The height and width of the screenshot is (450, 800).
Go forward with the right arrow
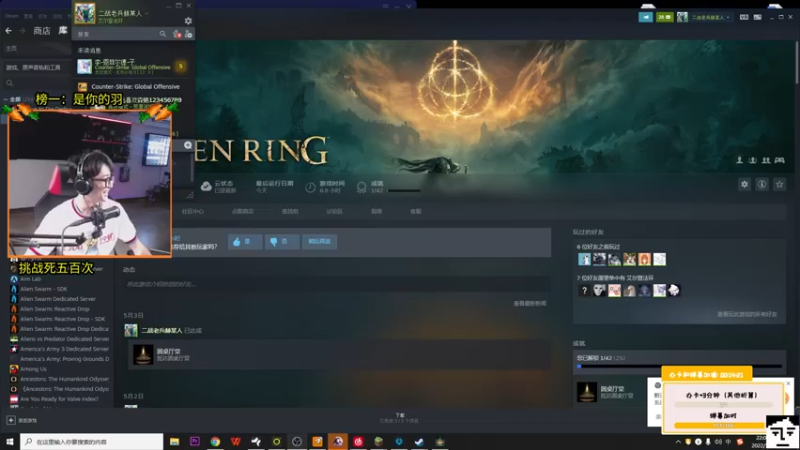(x=22, y=31)
